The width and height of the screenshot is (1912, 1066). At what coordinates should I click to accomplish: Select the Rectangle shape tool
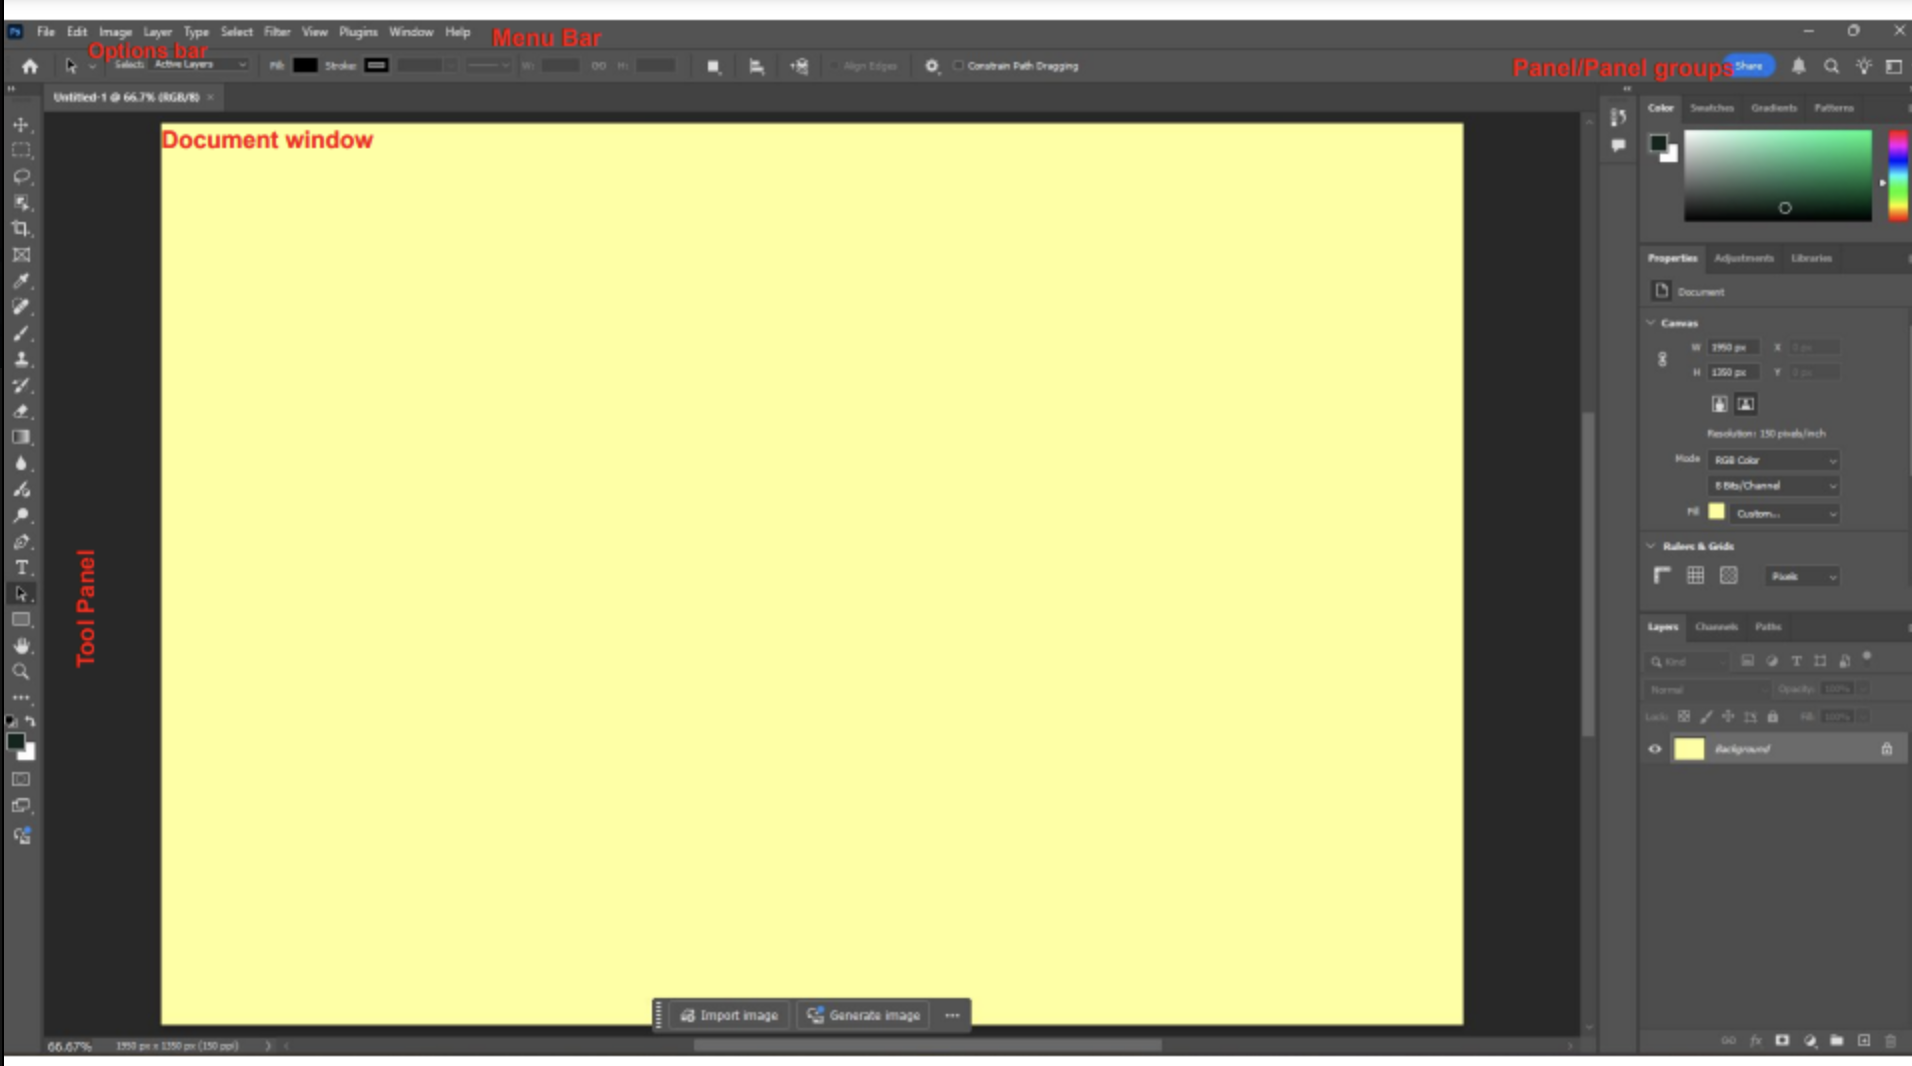(x=21, y=620)
